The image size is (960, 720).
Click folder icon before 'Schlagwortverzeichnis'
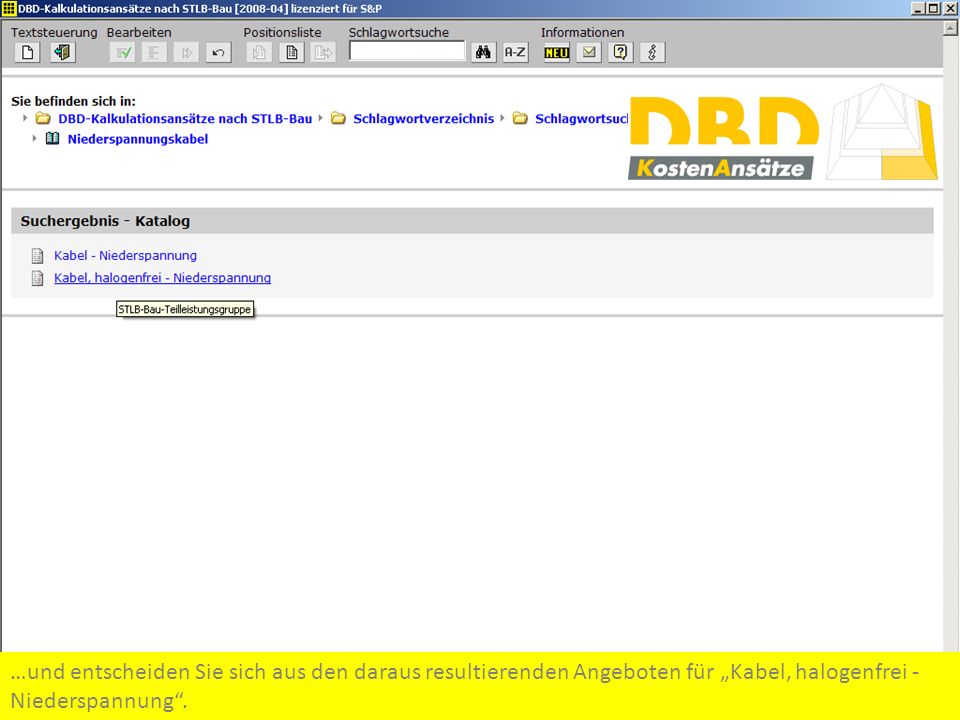pyautogui.click(x=338, y=118)
